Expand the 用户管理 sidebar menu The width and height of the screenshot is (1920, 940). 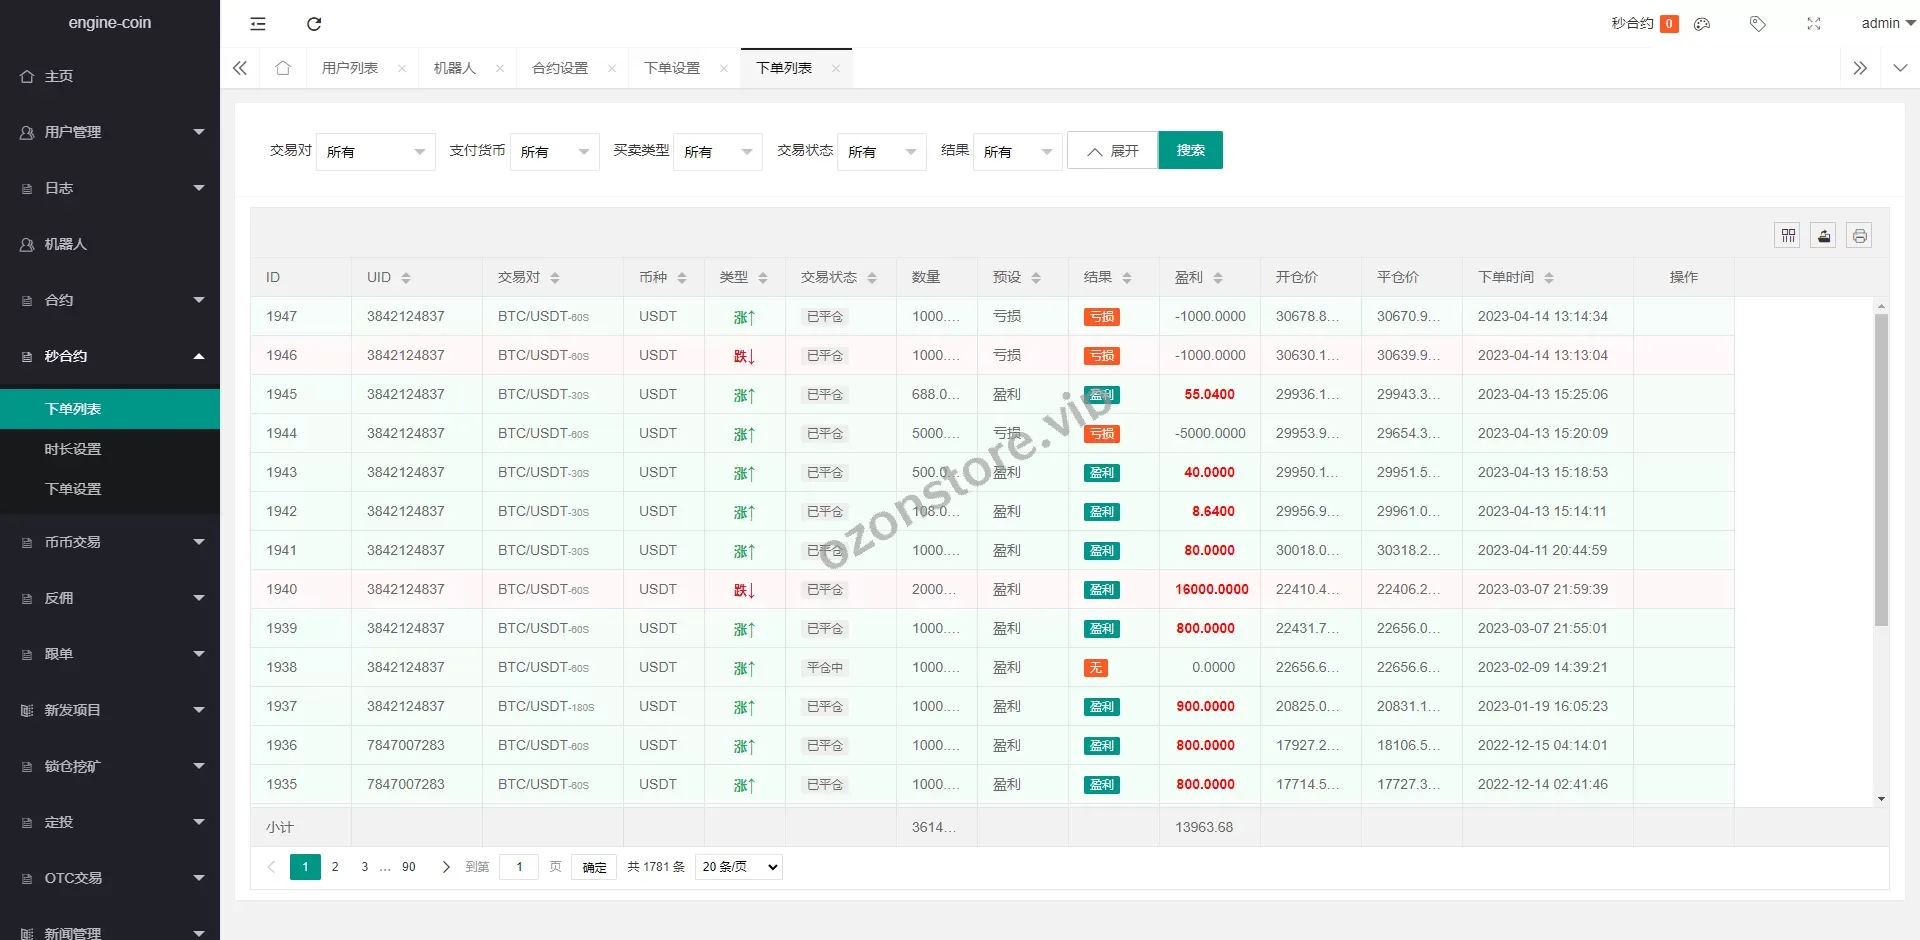coord(110,132)
